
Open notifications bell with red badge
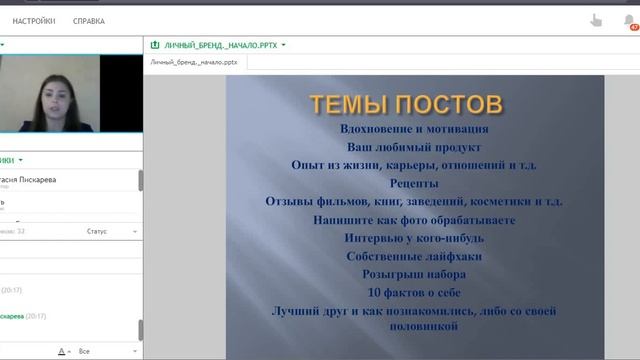(x=631, y=21)
